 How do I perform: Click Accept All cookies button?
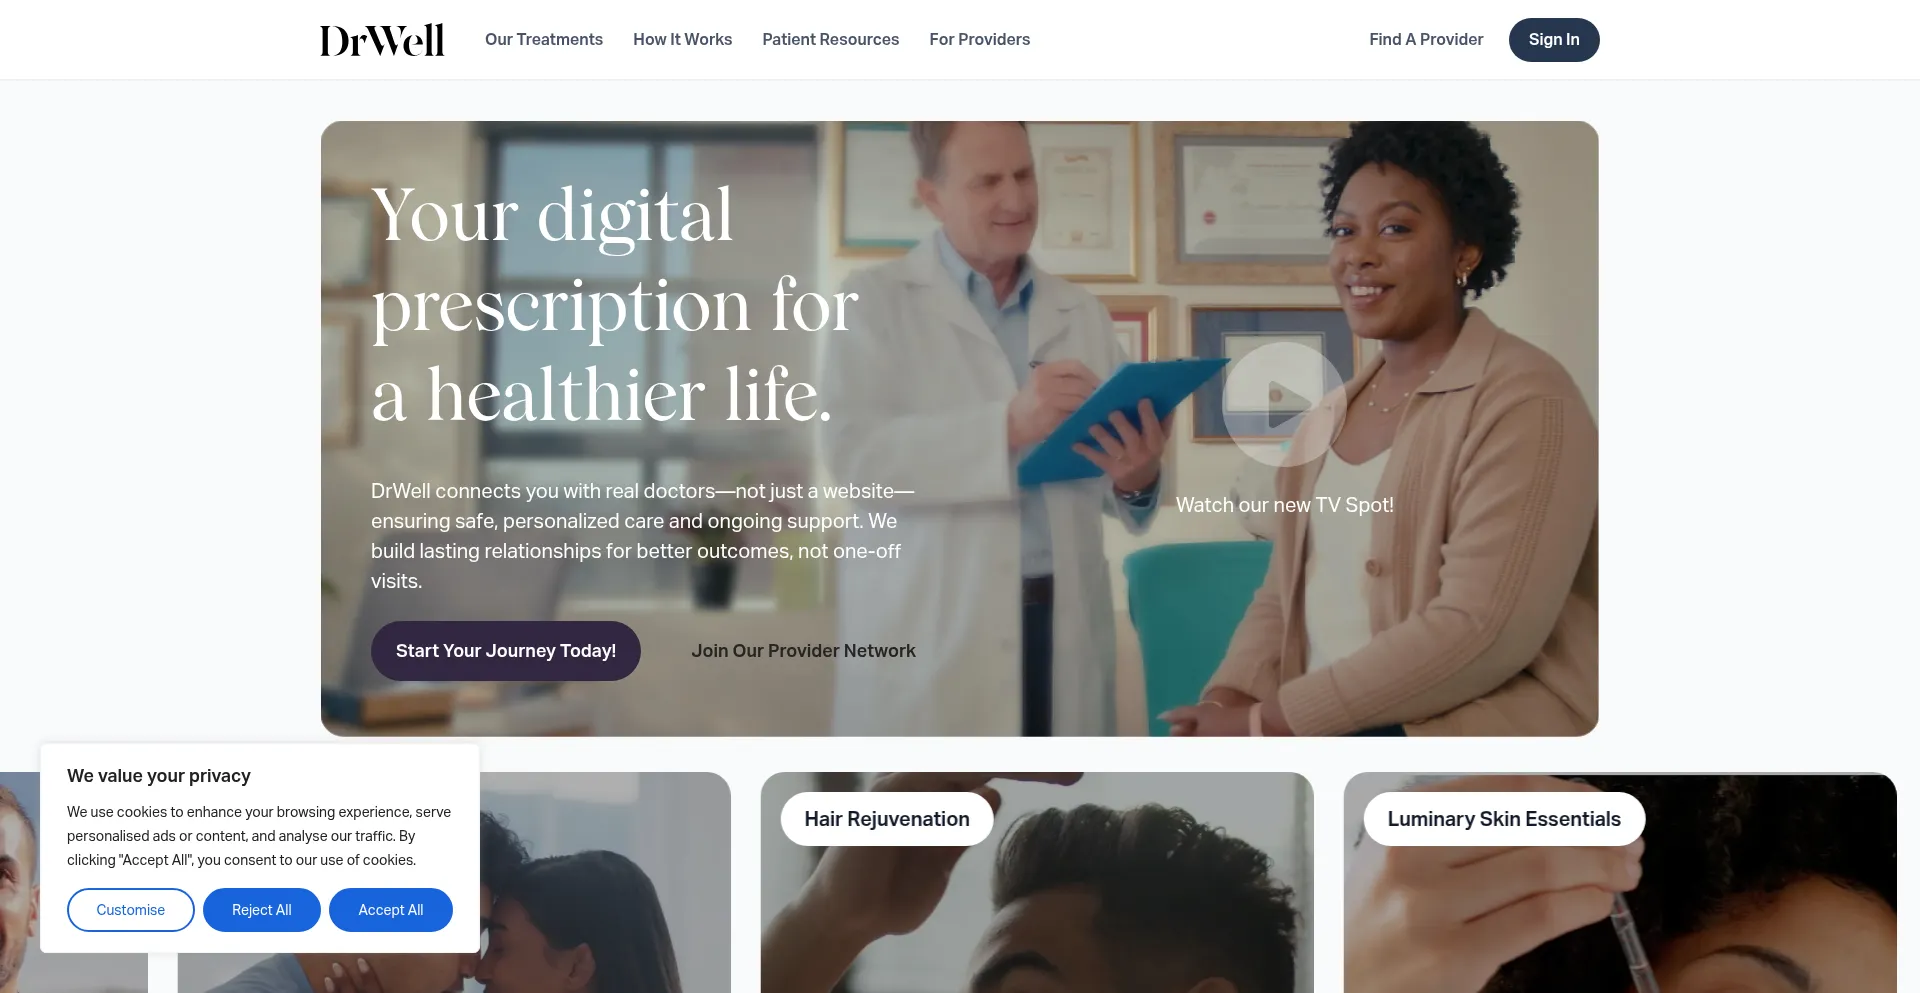pos(391,910)
